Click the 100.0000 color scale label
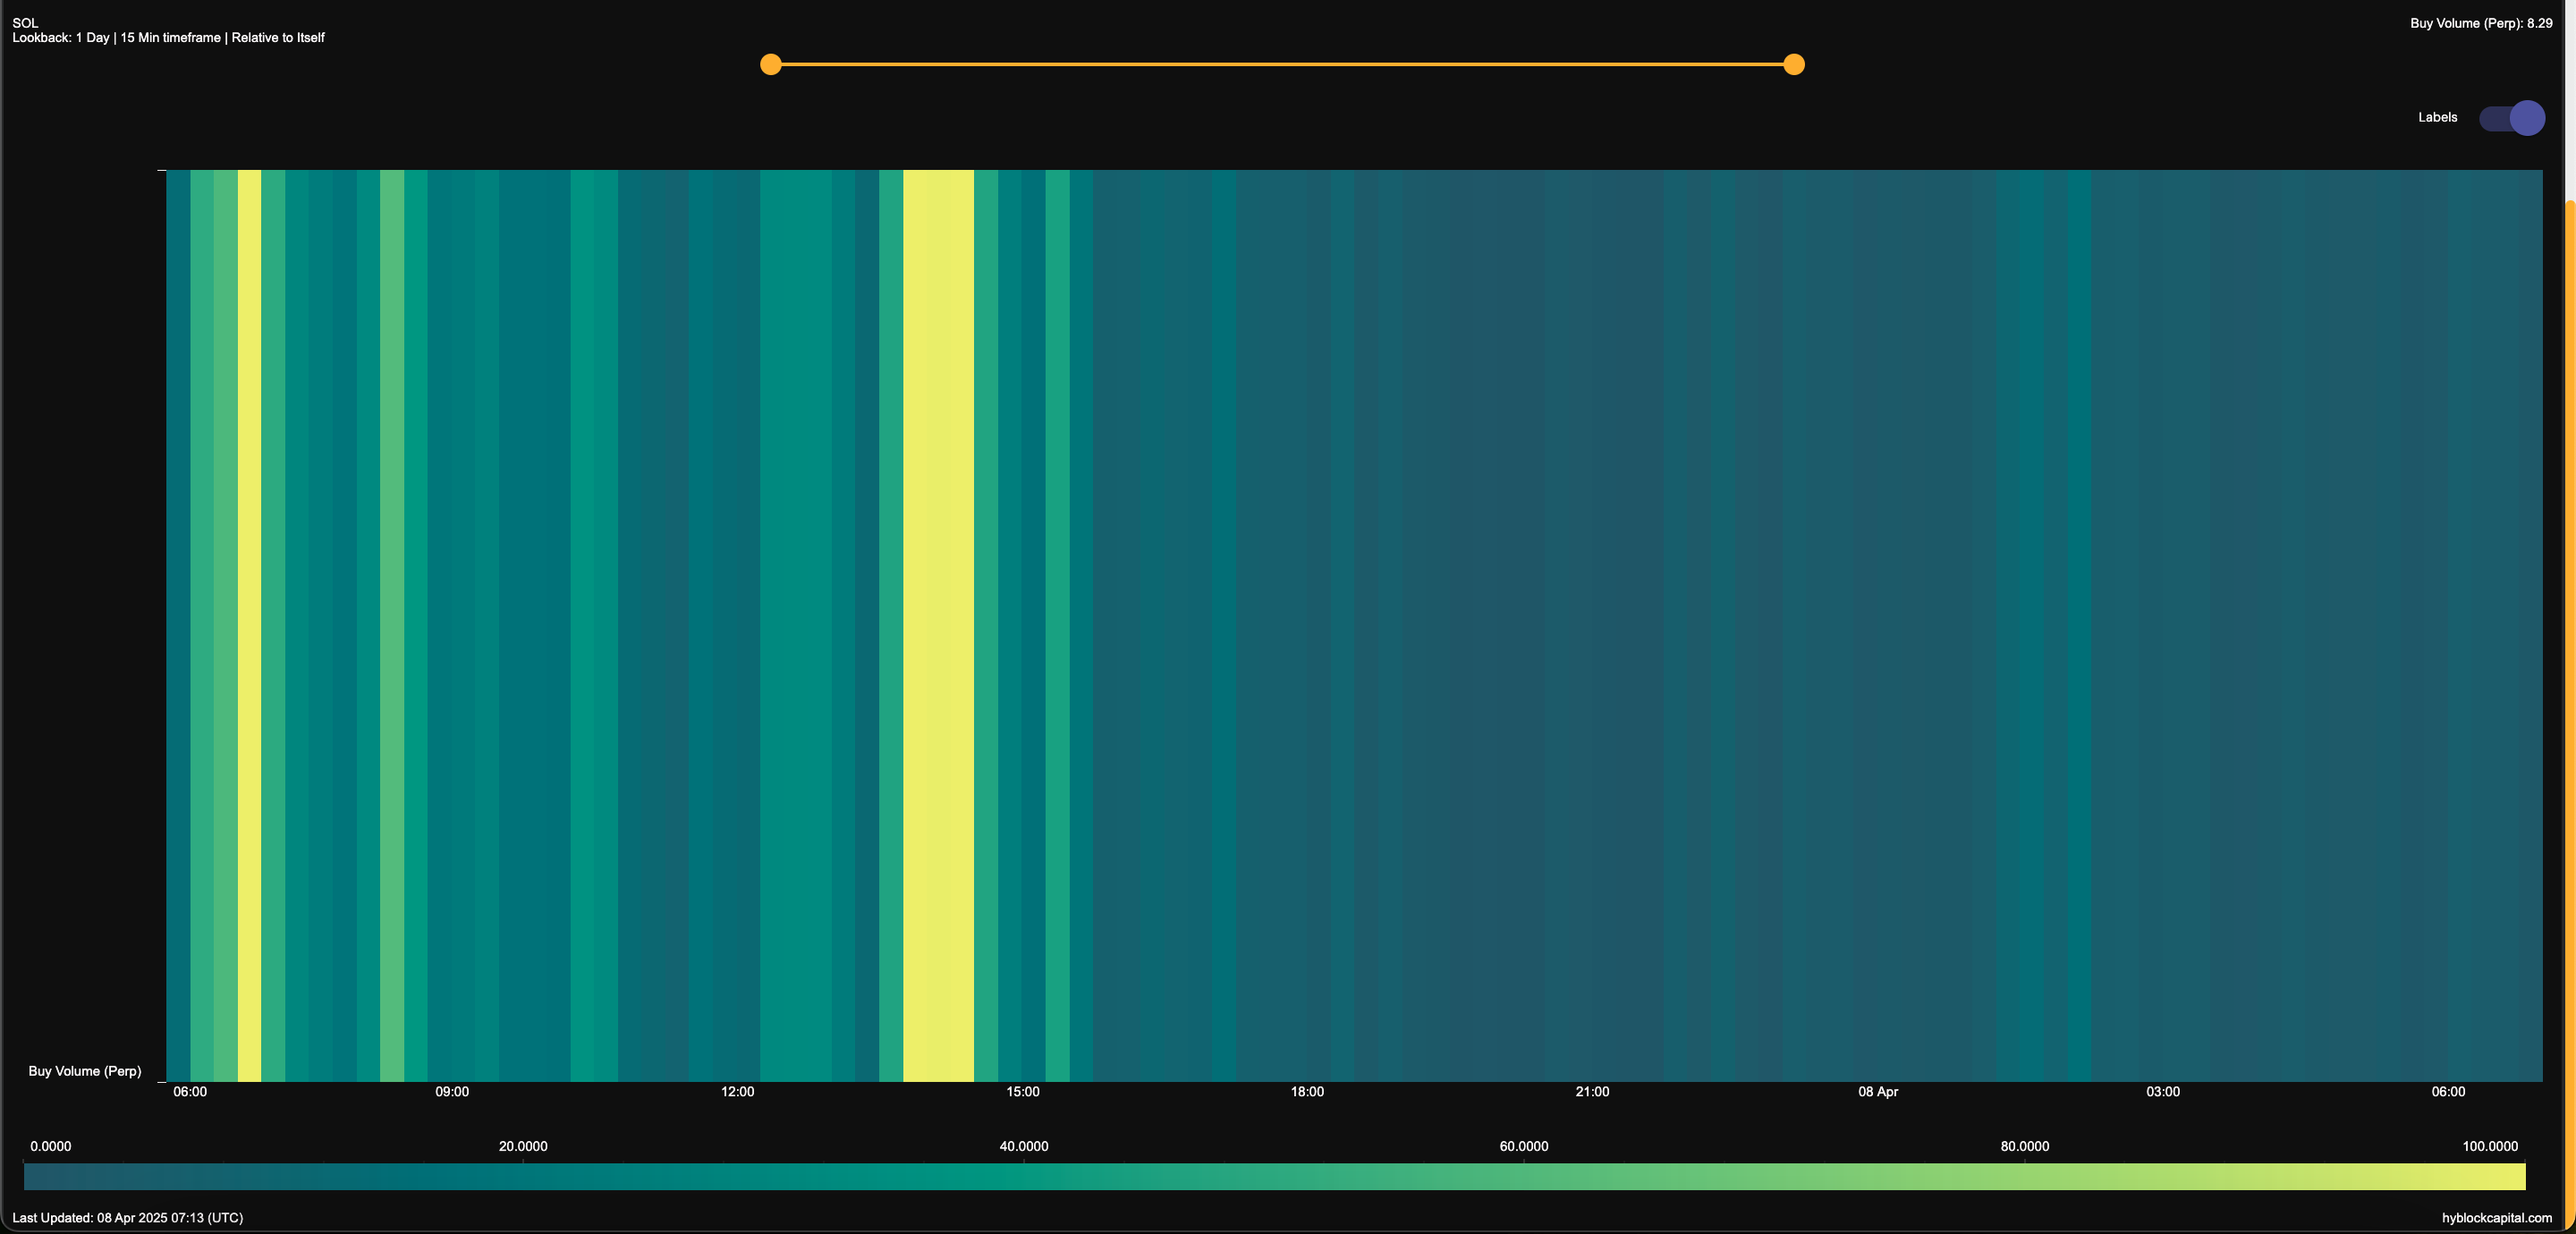 [x=2490, y=1146]
